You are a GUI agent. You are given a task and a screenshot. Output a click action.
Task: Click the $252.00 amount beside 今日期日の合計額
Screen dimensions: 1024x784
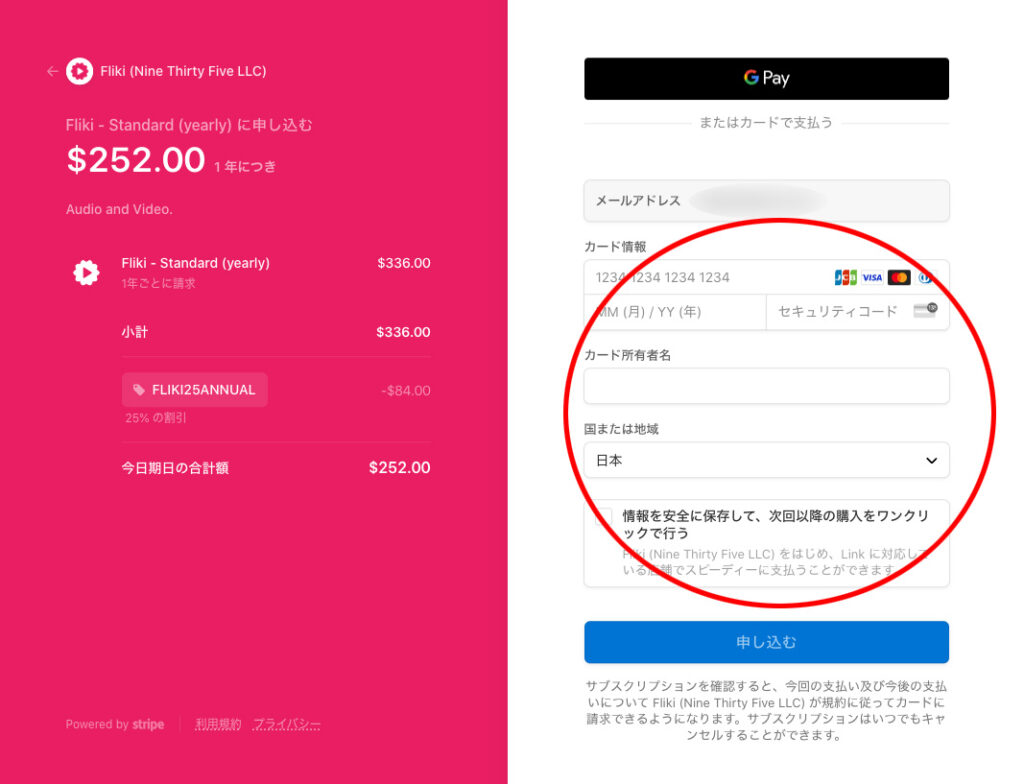399,468
